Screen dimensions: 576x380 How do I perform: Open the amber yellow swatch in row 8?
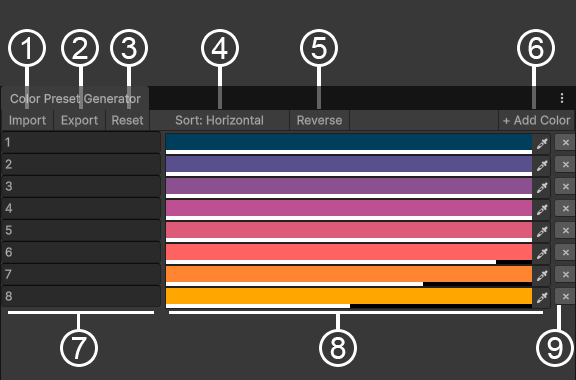pos(349,298)
